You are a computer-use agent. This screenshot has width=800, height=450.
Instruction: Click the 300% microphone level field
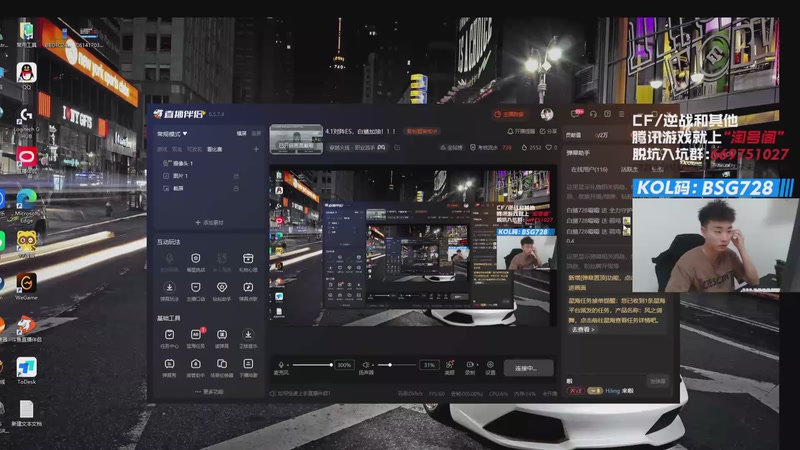coord(344,365)
